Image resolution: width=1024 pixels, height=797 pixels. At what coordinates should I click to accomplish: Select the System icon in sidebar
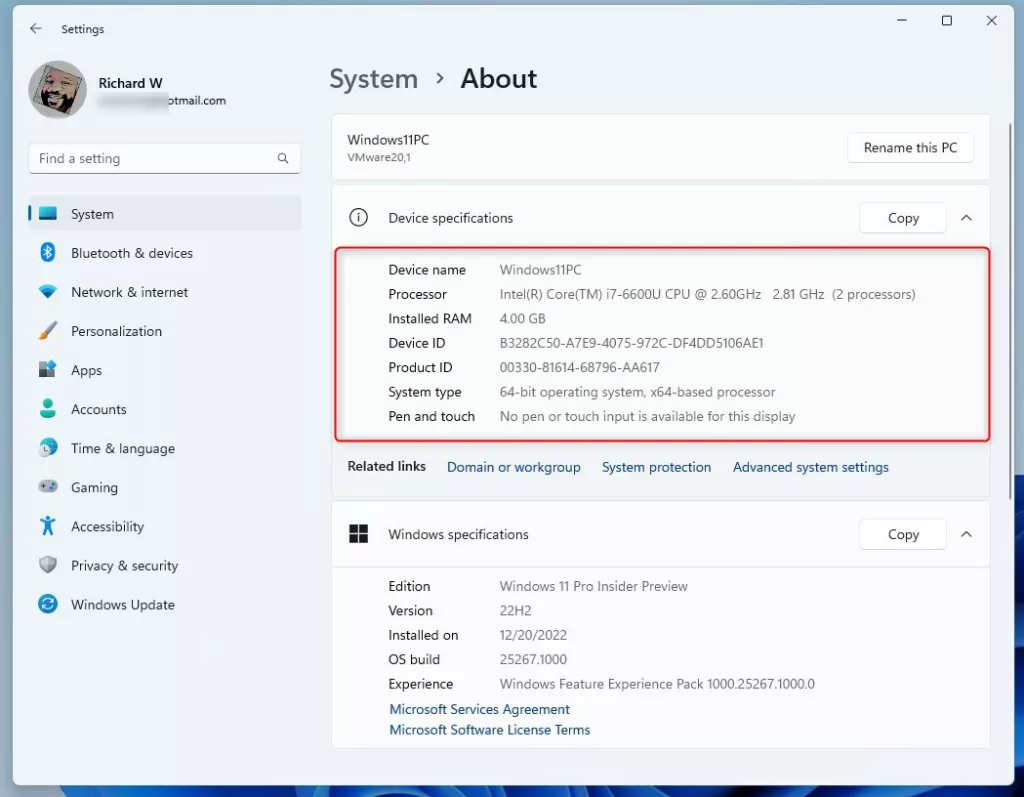click(x=48, y=214)
